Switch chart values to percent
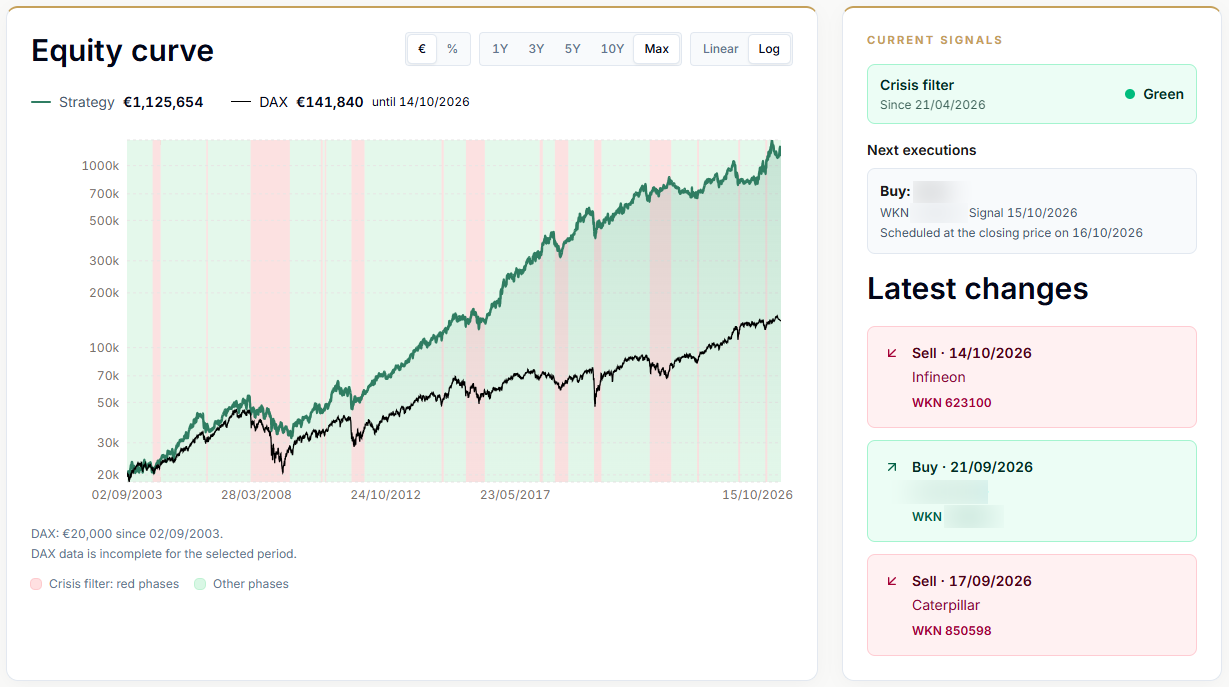The height and width of the screenshot is (687, 1229). point(452,49)
